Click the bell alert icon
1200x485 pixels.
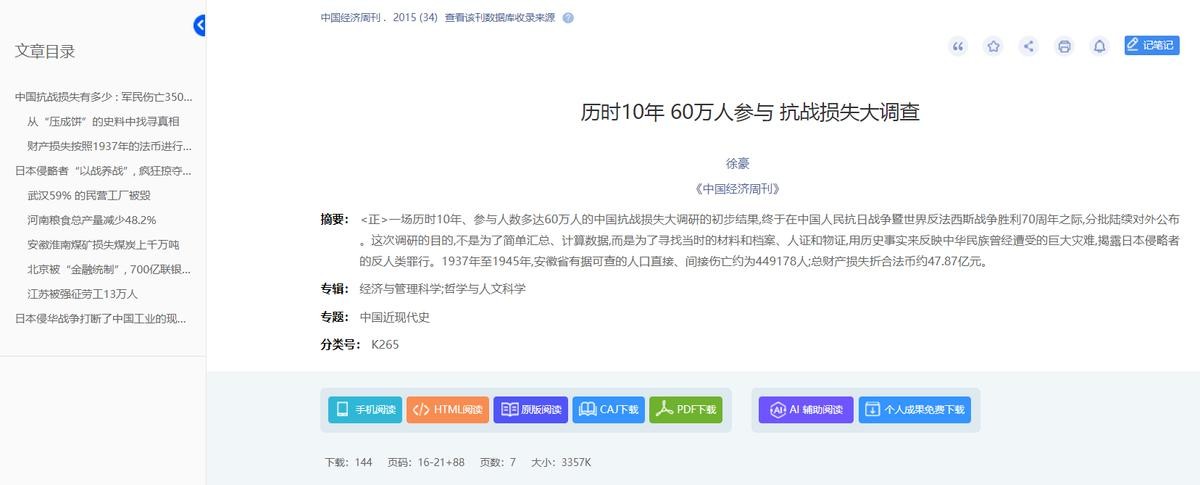pos(1099,46)
